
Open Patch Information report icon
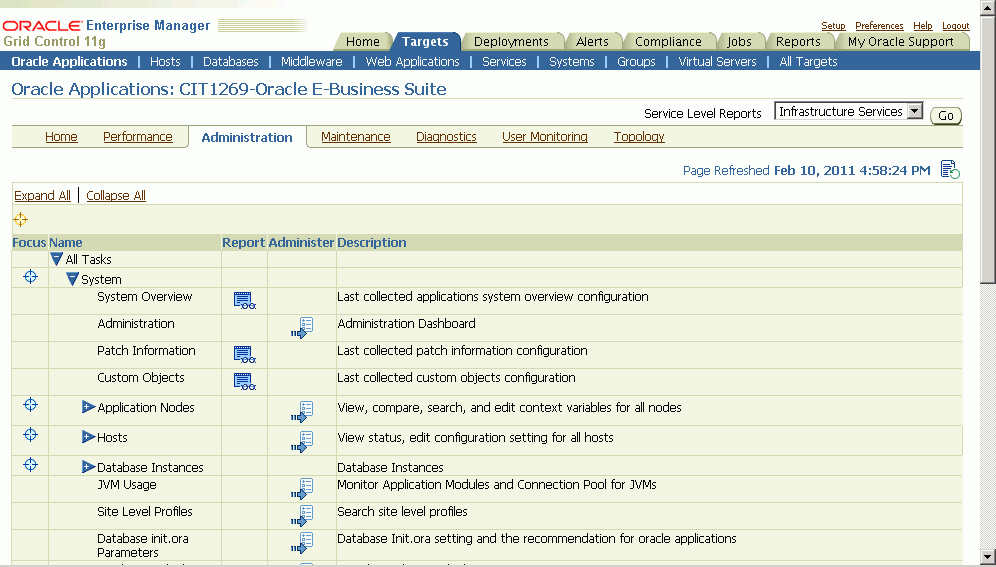click(x=245, y=355)
